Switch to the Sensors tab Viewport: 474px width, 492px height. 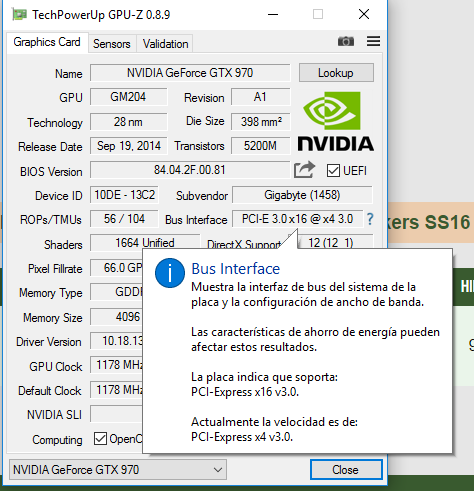[112, 44]
